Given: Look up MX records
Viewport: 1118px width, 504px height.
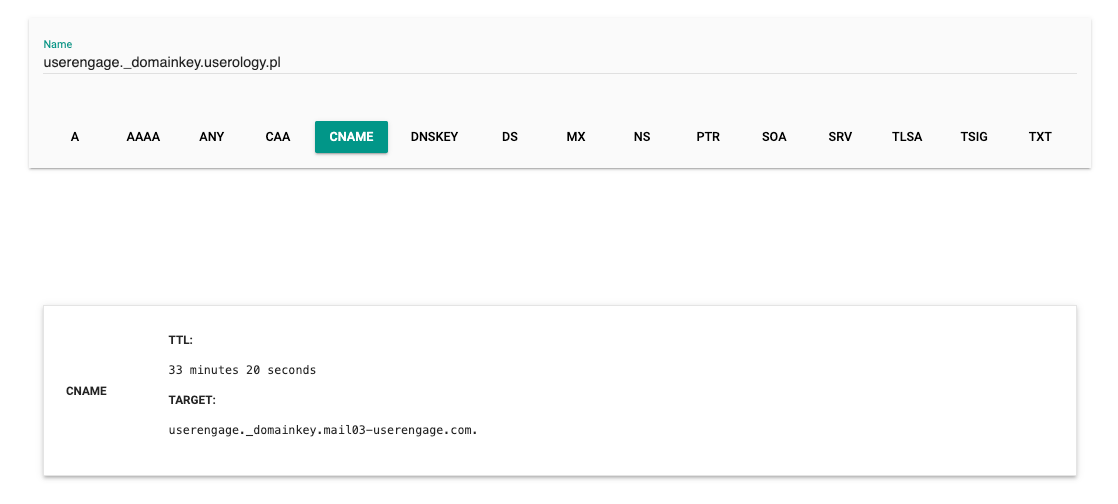Looking at the screenshot, I should pos(576,137).
